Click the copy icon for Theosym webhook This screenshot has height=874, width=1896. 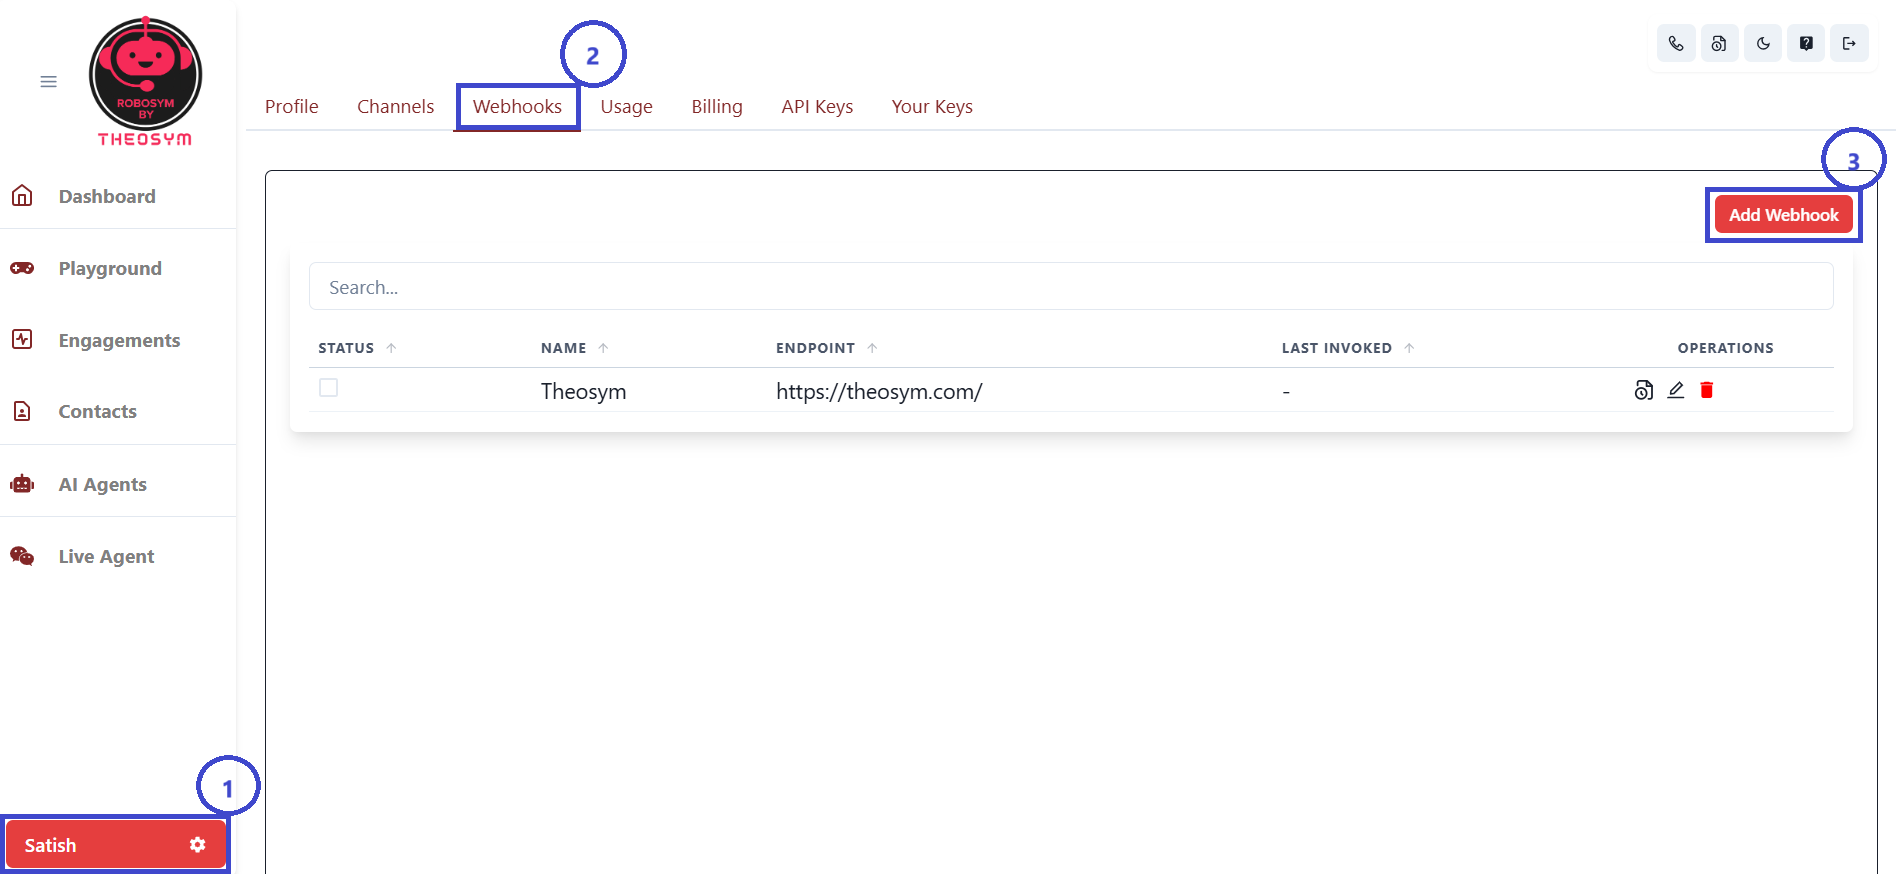tap(1644, 390)
